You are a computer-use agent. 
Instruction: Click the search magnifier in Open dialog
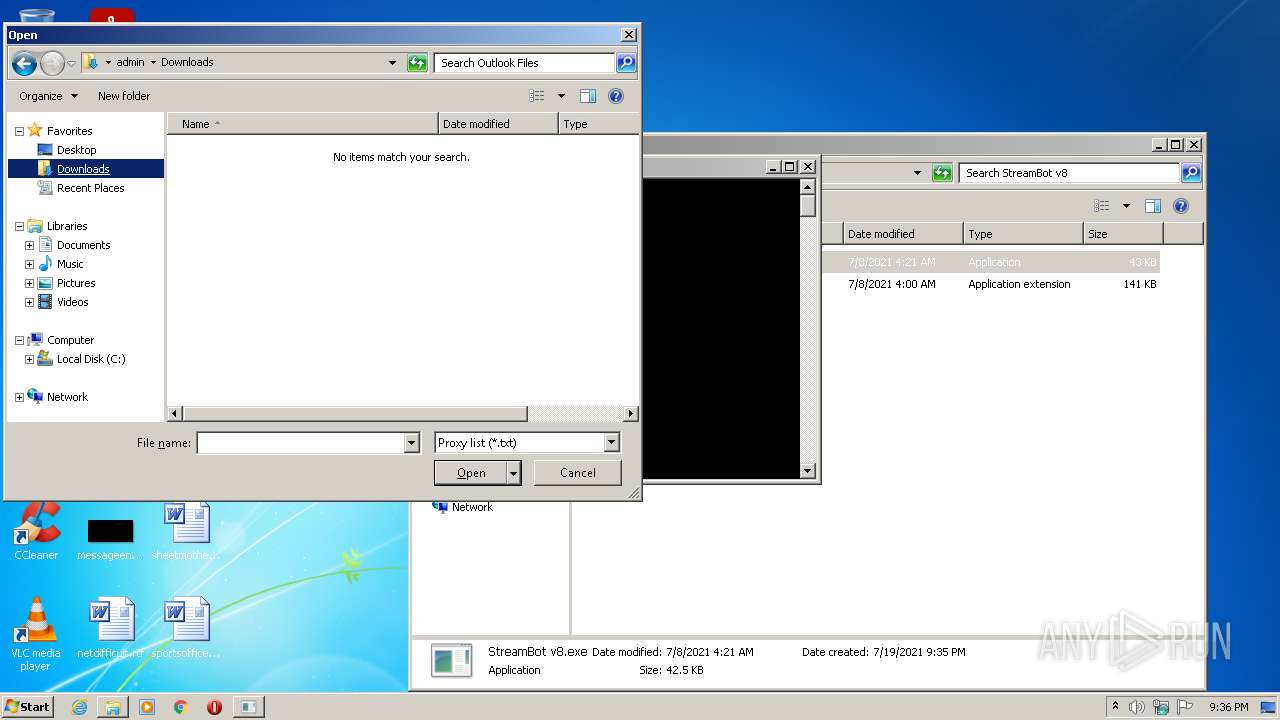click(x=626, y=63)
